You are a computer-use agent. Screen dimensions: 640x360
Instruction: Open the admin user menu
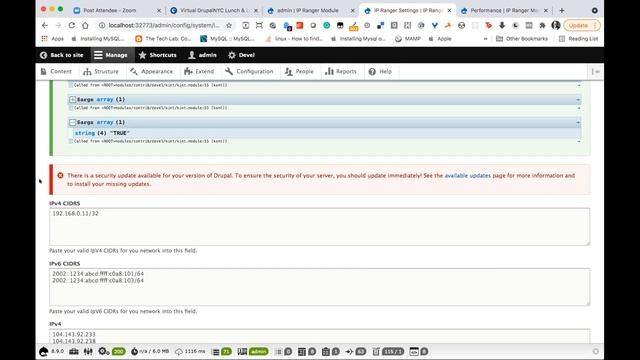(x=202, y=55)
